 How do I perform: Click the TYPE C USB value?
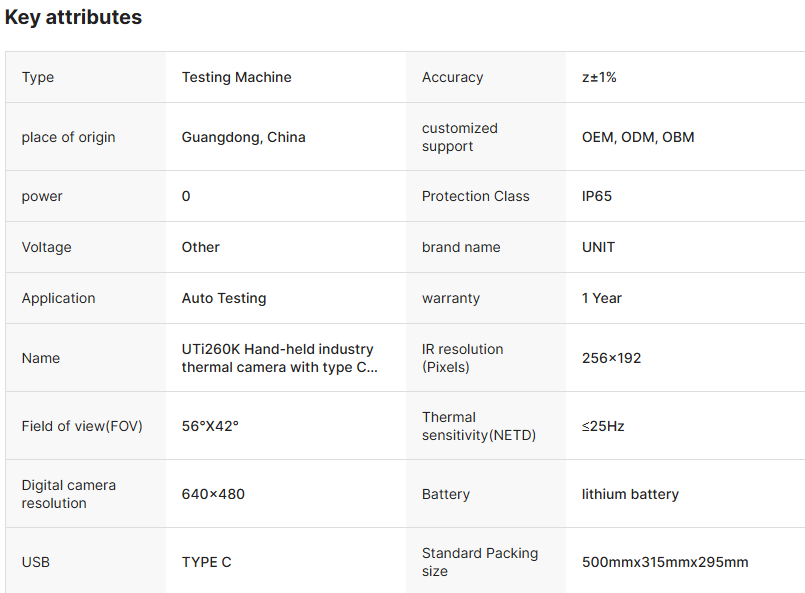pyautogui.click(x=206, y=562)
